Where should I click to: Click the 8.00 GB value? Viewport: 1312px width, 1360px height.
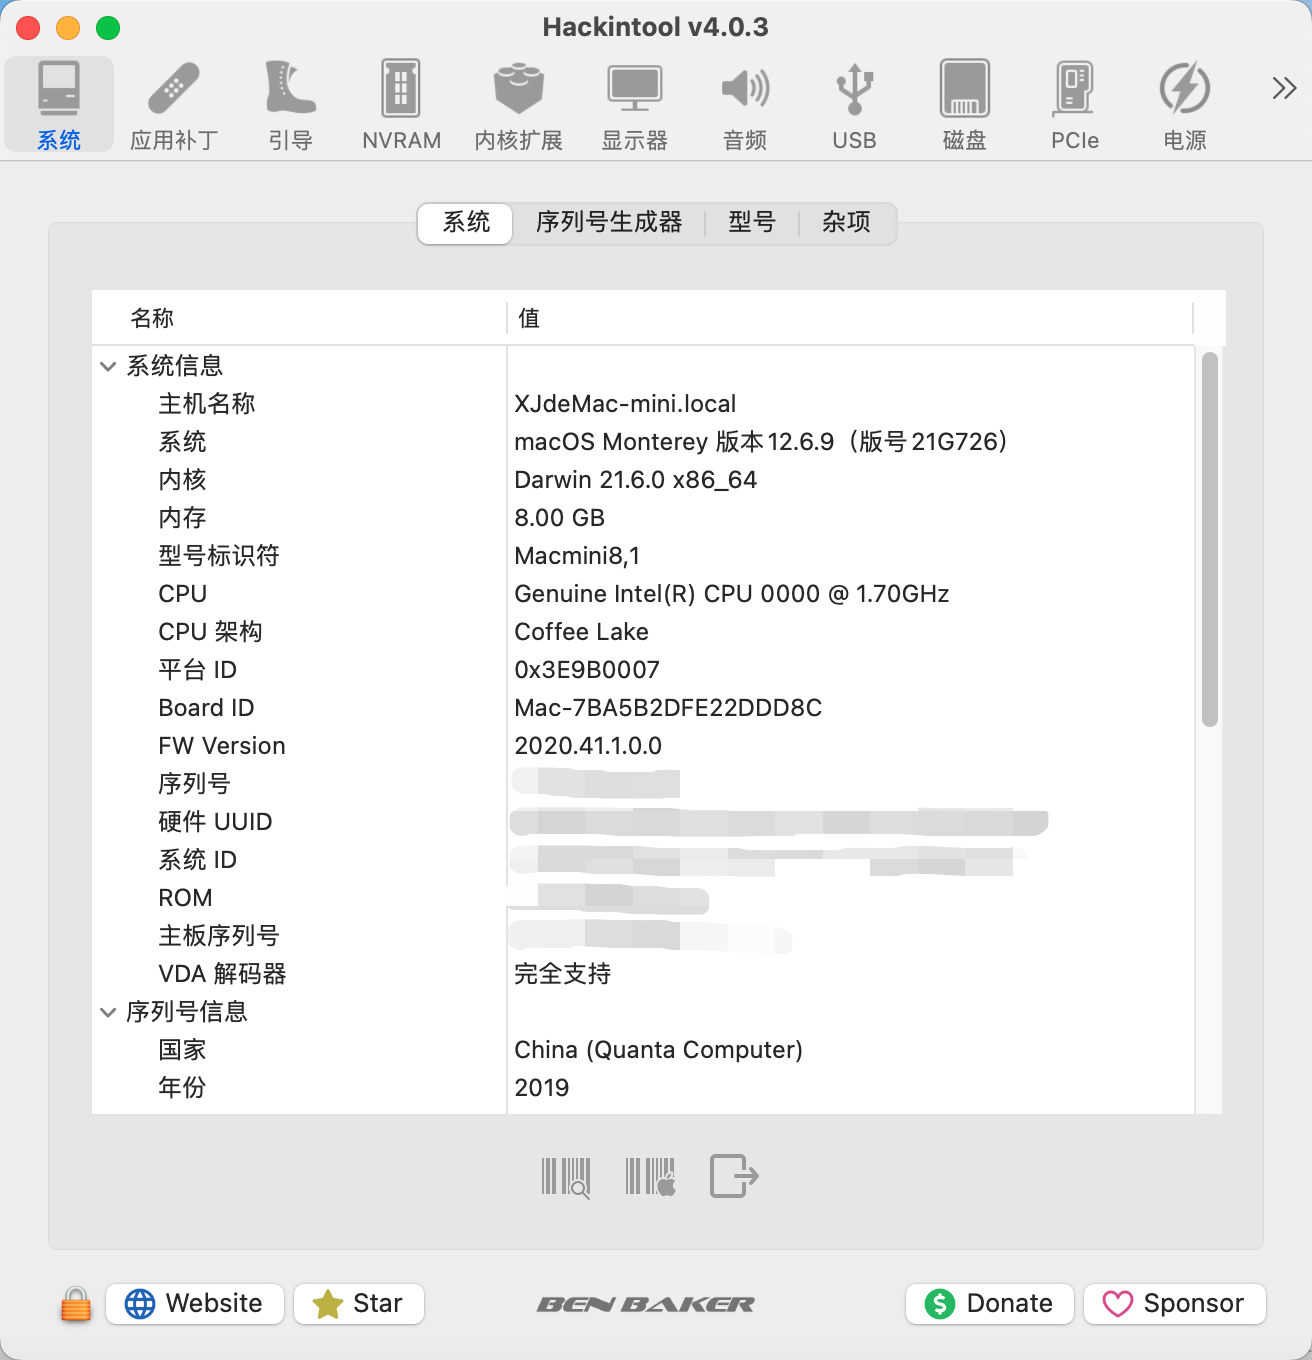coord(559,518)
